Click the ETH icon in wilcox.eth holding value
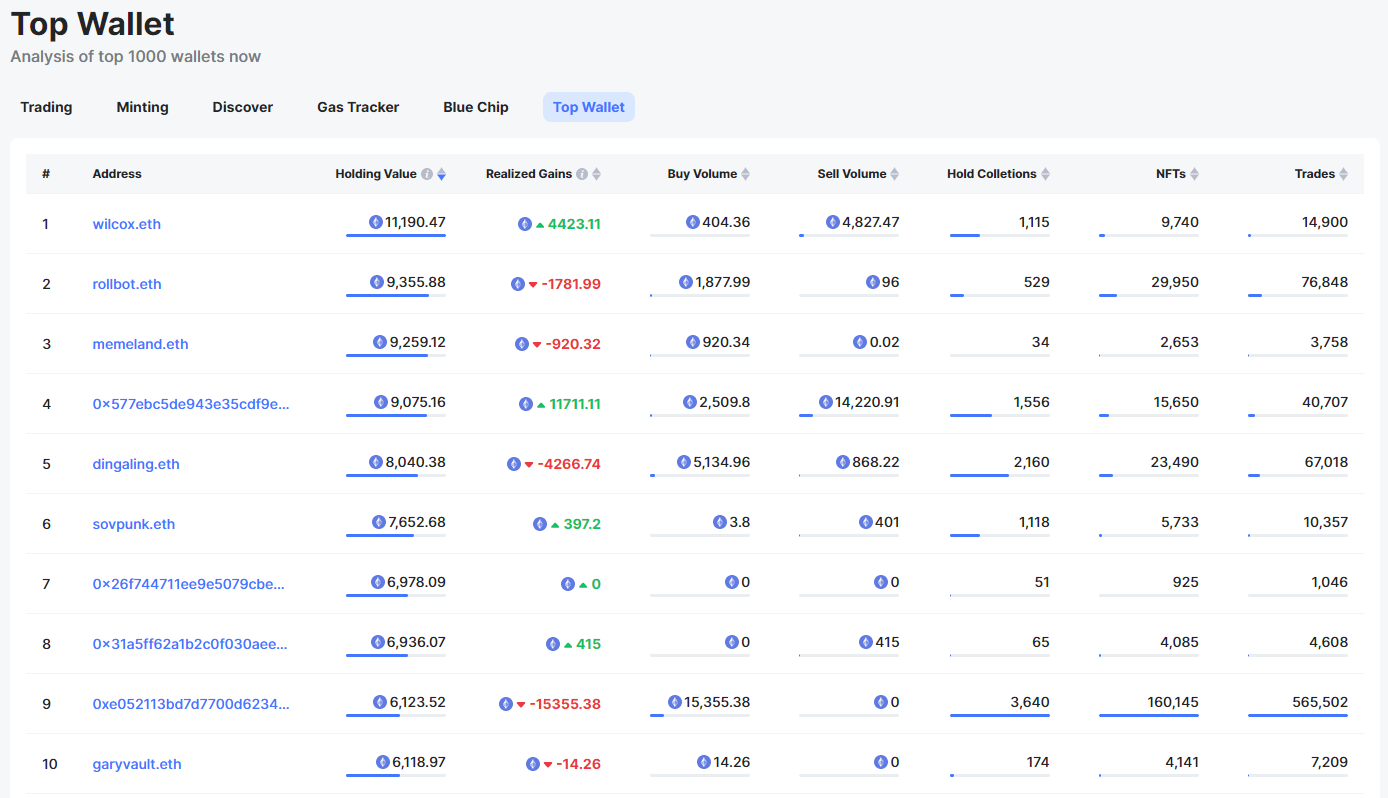 (376, 222)
